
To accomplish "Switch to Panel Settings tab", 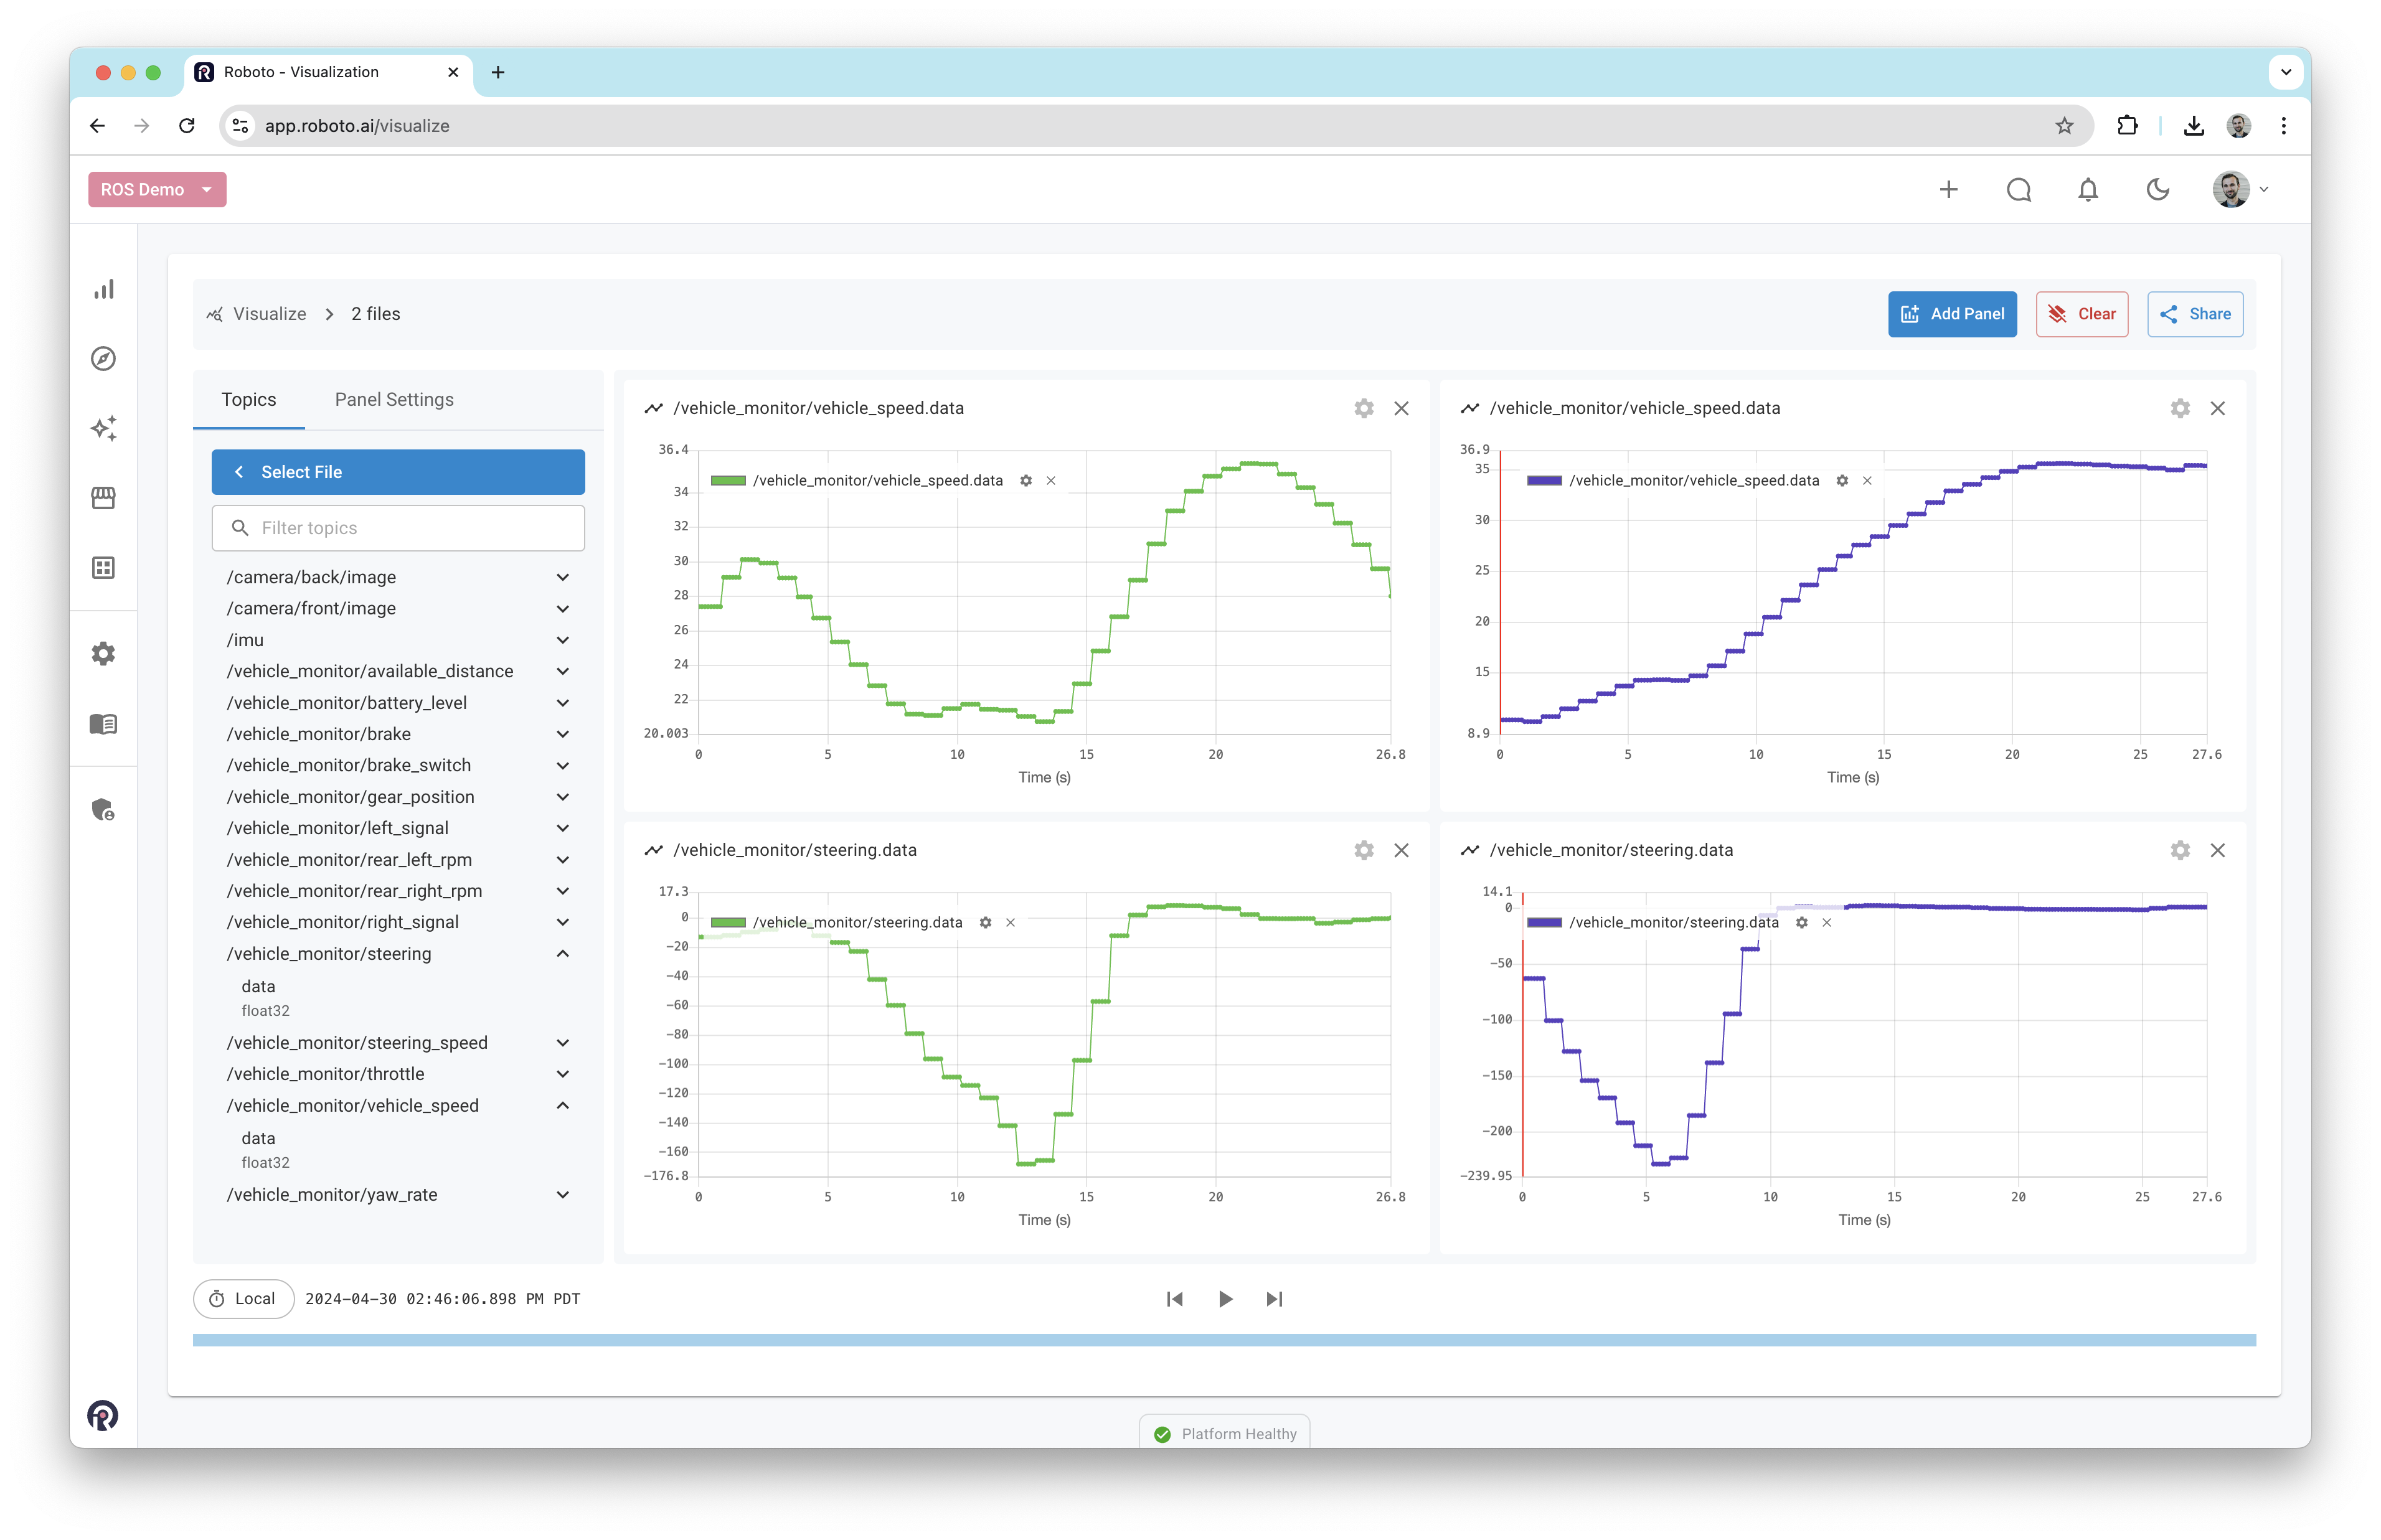I will [x=394, y=400].
